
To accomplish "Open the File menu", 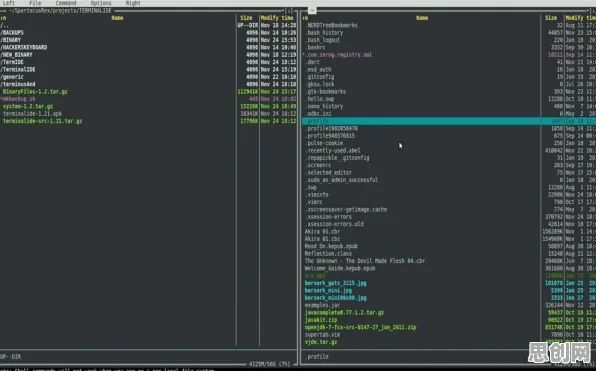I will 35,3.
